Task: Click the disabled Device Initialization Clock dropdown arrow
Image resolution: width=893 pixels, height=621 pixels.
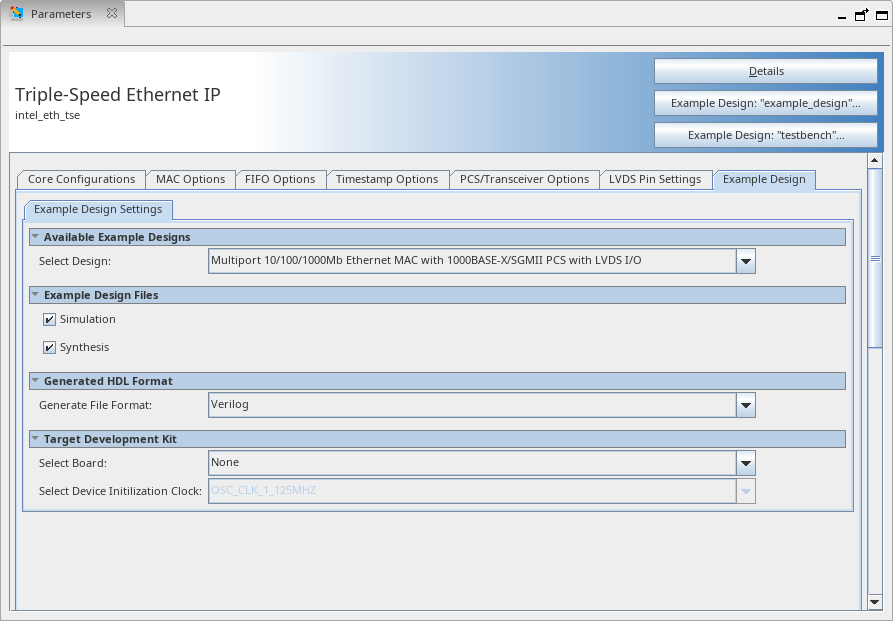Action: click(x=745, y=491)
